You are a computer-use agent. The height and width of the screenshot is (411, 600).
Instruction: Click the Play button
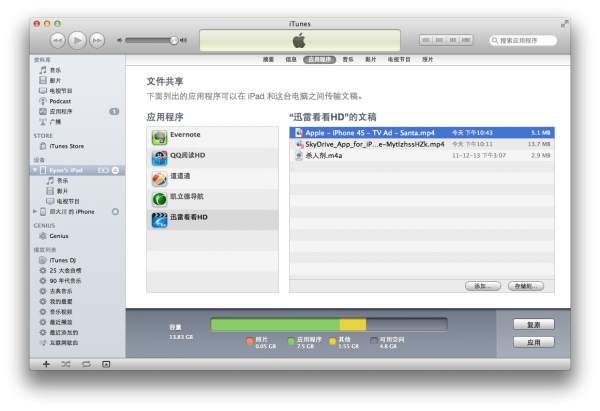click(x=77, y=40)
